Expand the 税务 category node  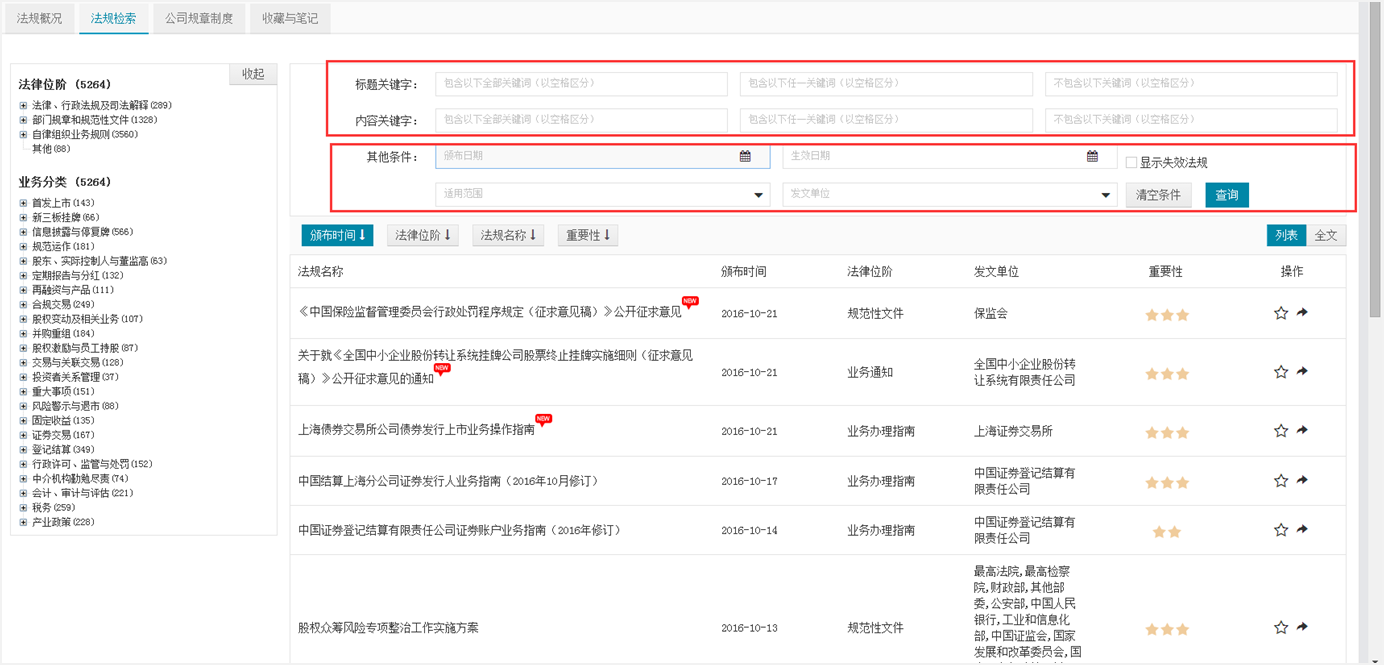tap(23, 508)
